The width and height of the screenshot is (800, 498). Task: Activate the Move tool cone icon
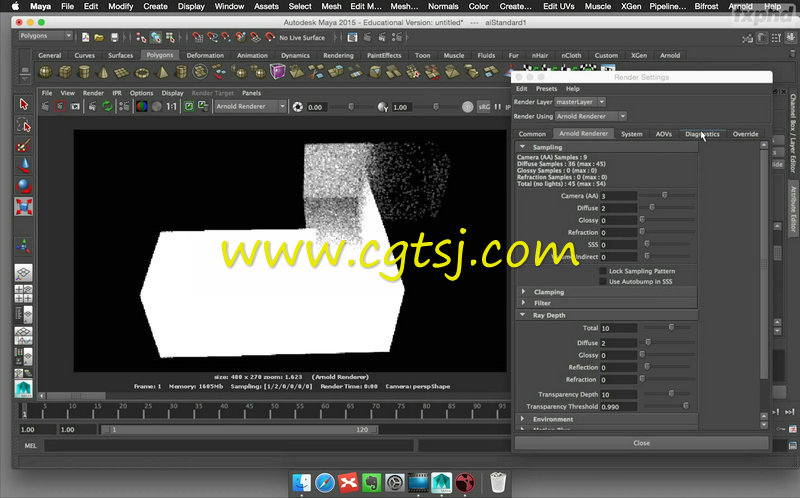[x=23, y=165]
